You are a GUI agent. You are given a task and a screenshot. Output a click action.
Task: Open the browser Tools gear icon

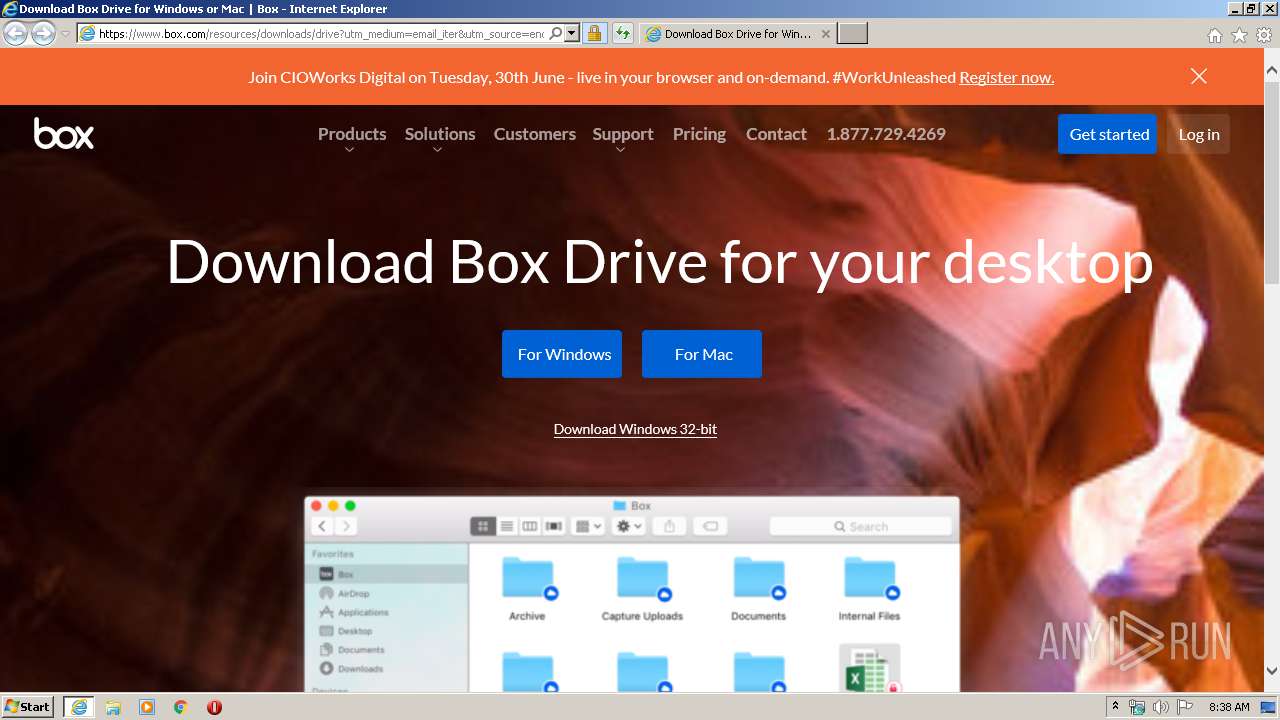1264,35
